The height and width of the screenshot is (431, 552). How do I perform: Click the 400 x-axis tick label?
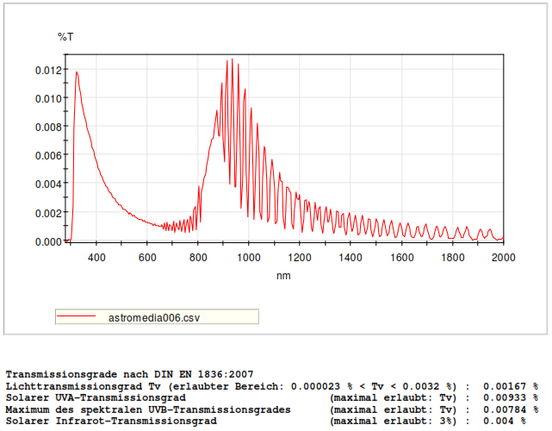coord(96,257)
